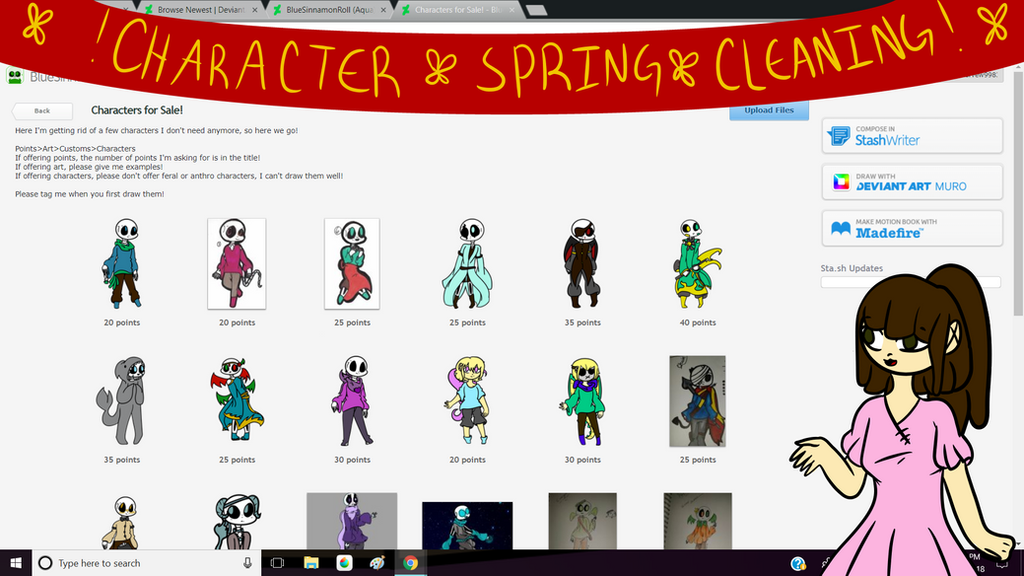The height and width of the screenshot is (576, 1024).
Task: Click 'Points>Art>Customs>Characters' text line
Action: pos(75,149)
